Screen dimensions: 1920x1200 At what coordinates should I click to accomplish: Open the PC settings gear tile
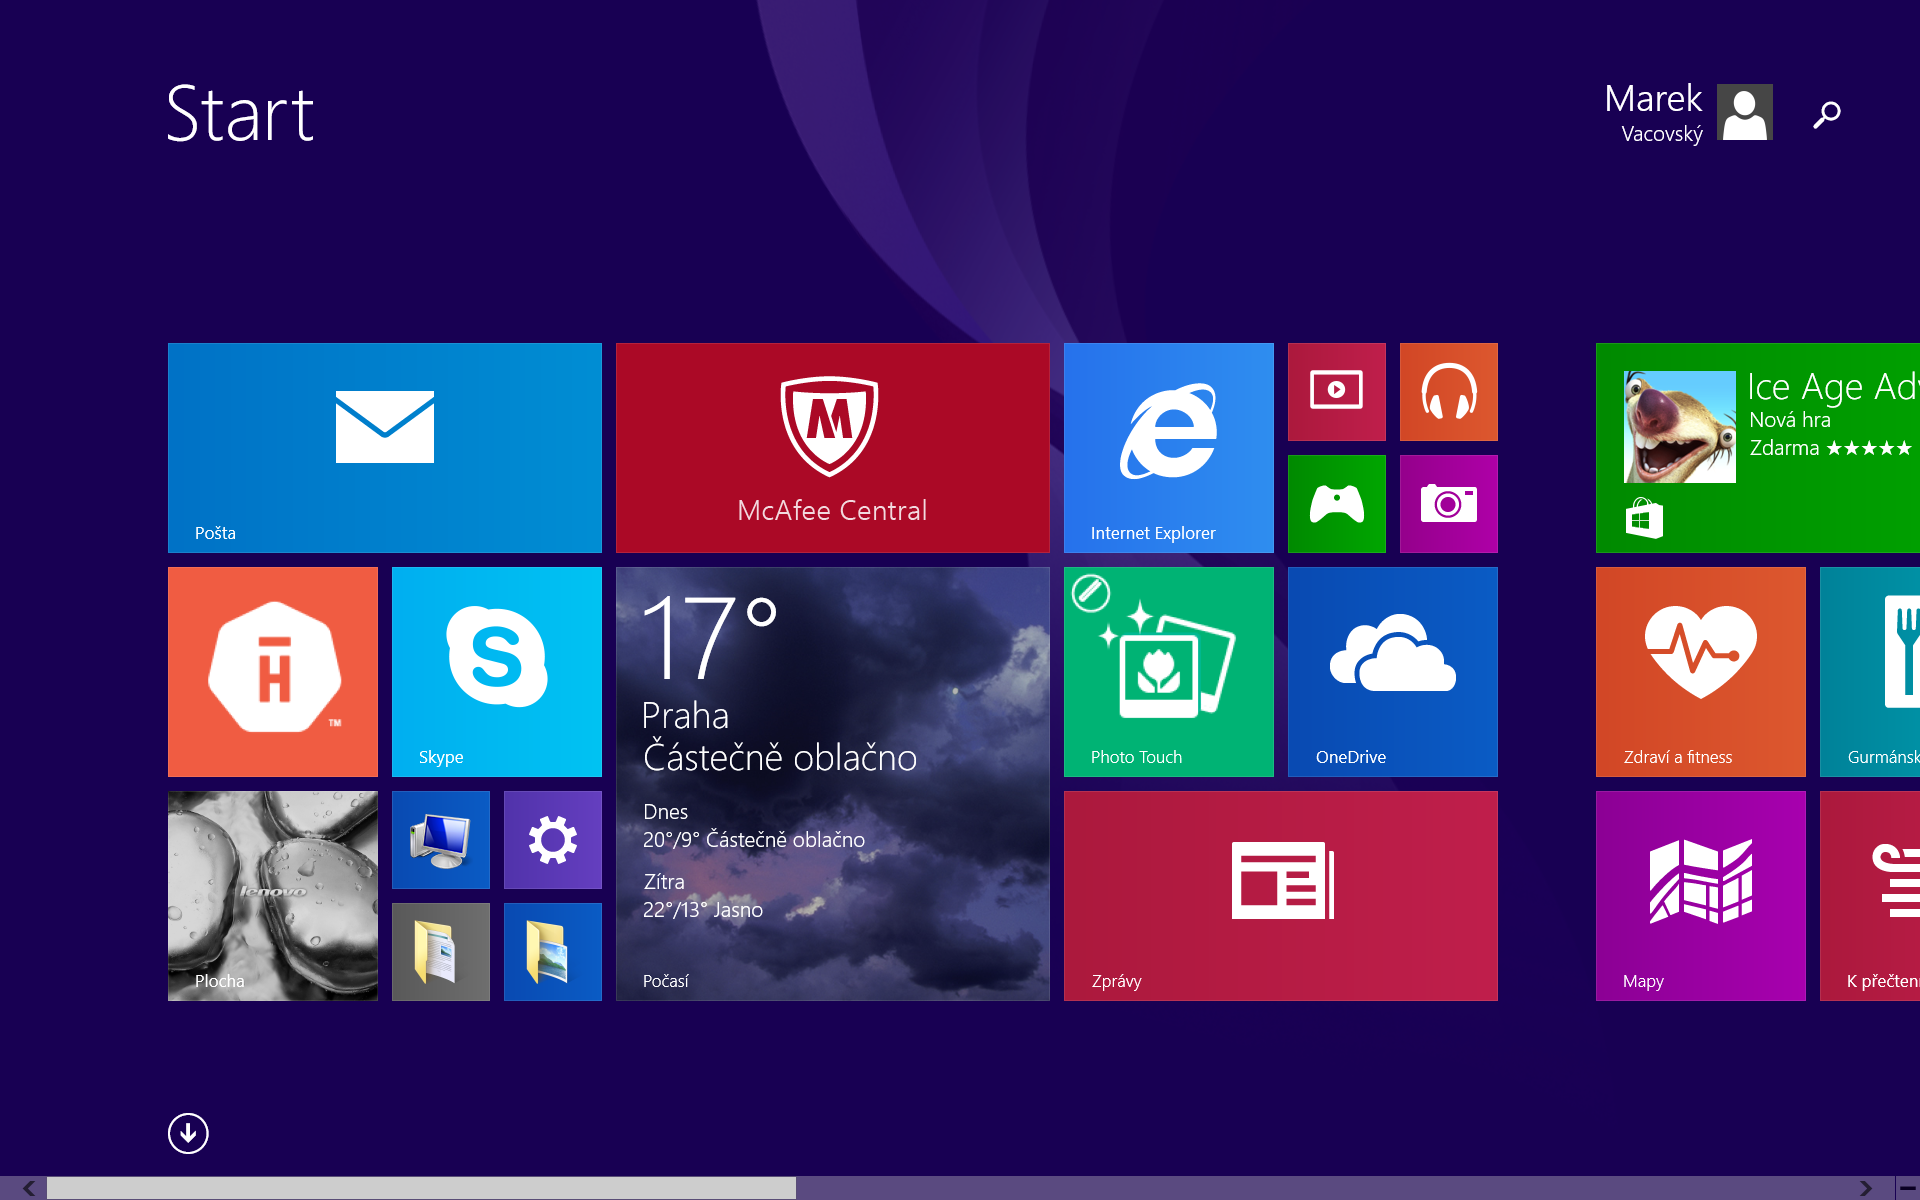(x=553, y=840)
